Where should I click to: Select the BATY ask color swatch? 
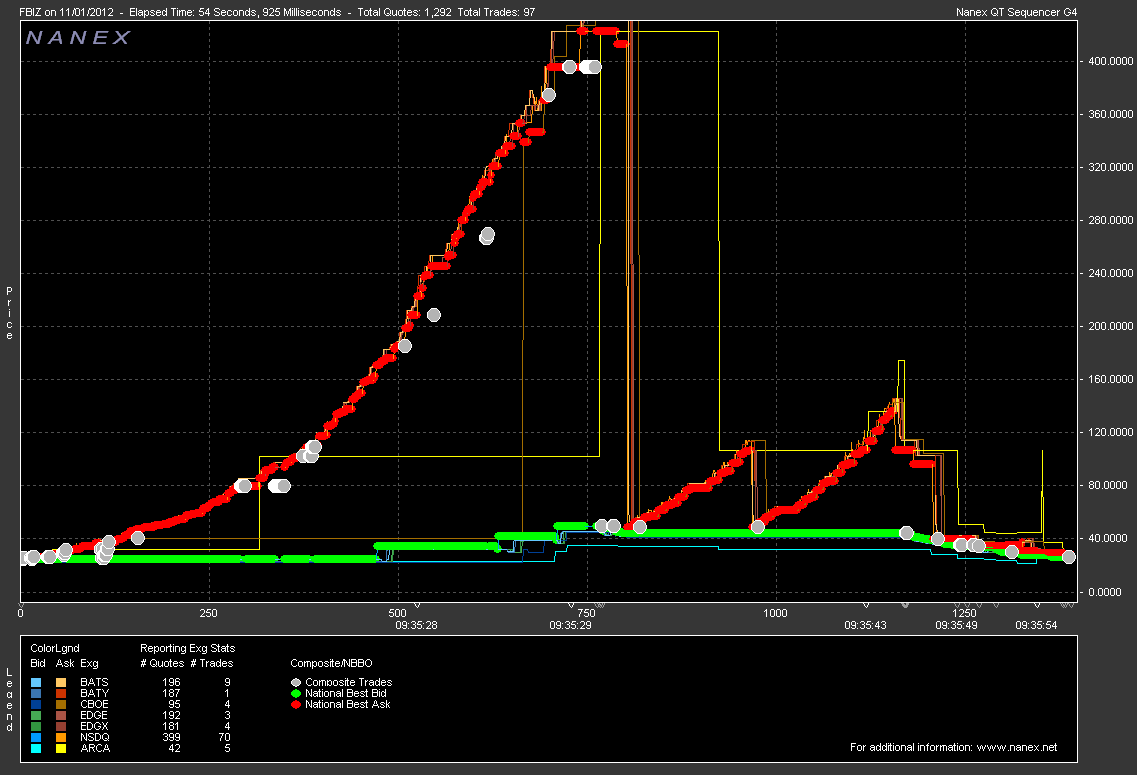click(x=61, y=693)
